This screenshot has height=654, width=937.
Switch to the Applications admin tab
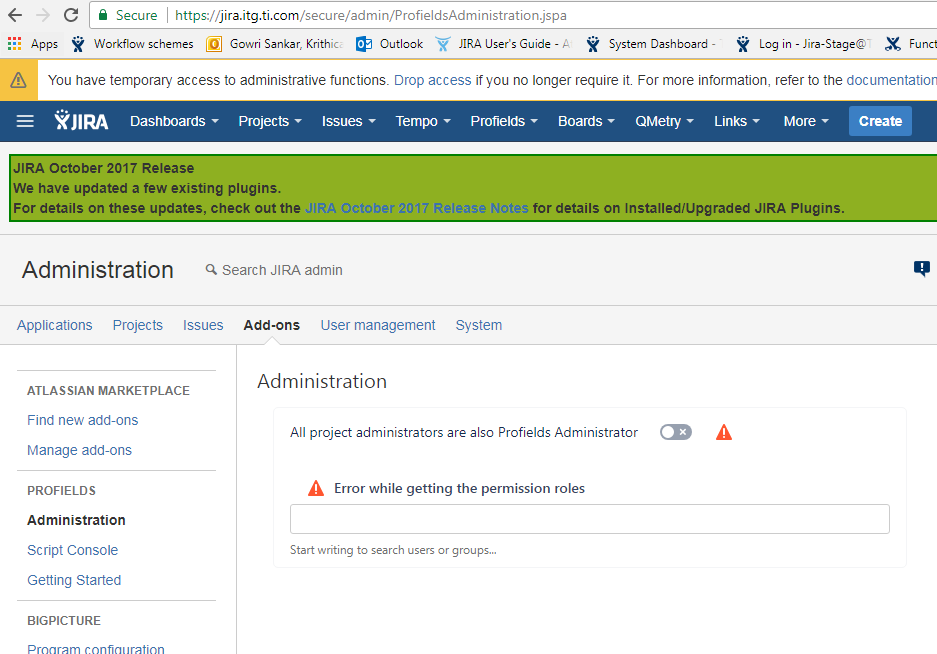(x=54, y=325)
